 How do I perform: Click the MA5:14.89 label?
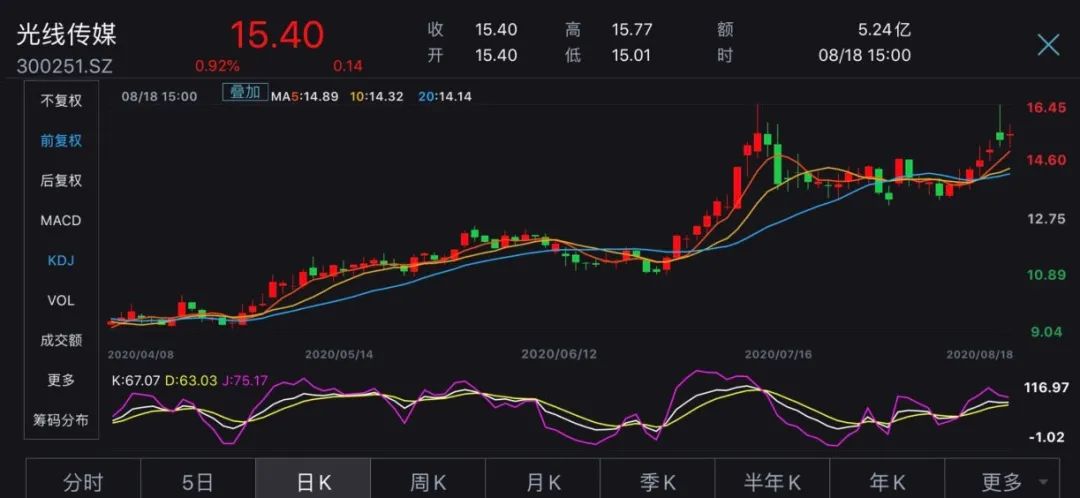[304, 96]
